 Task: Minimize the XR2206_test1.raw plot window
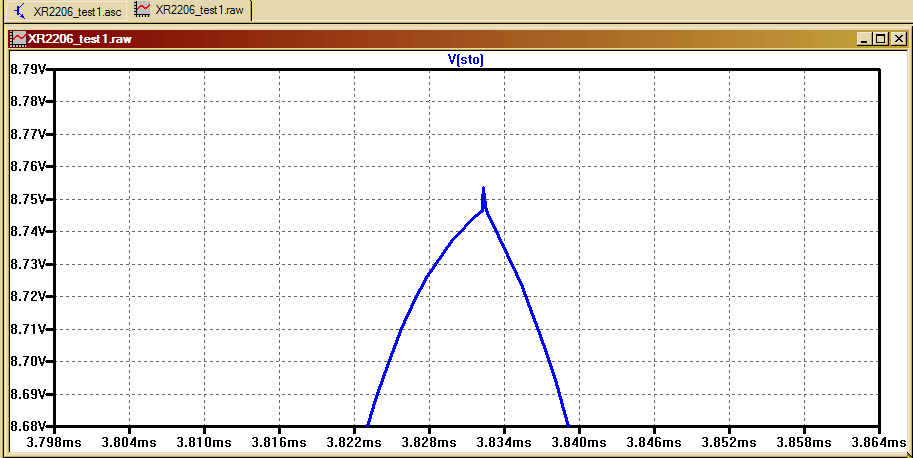click(x=864, y=39)
